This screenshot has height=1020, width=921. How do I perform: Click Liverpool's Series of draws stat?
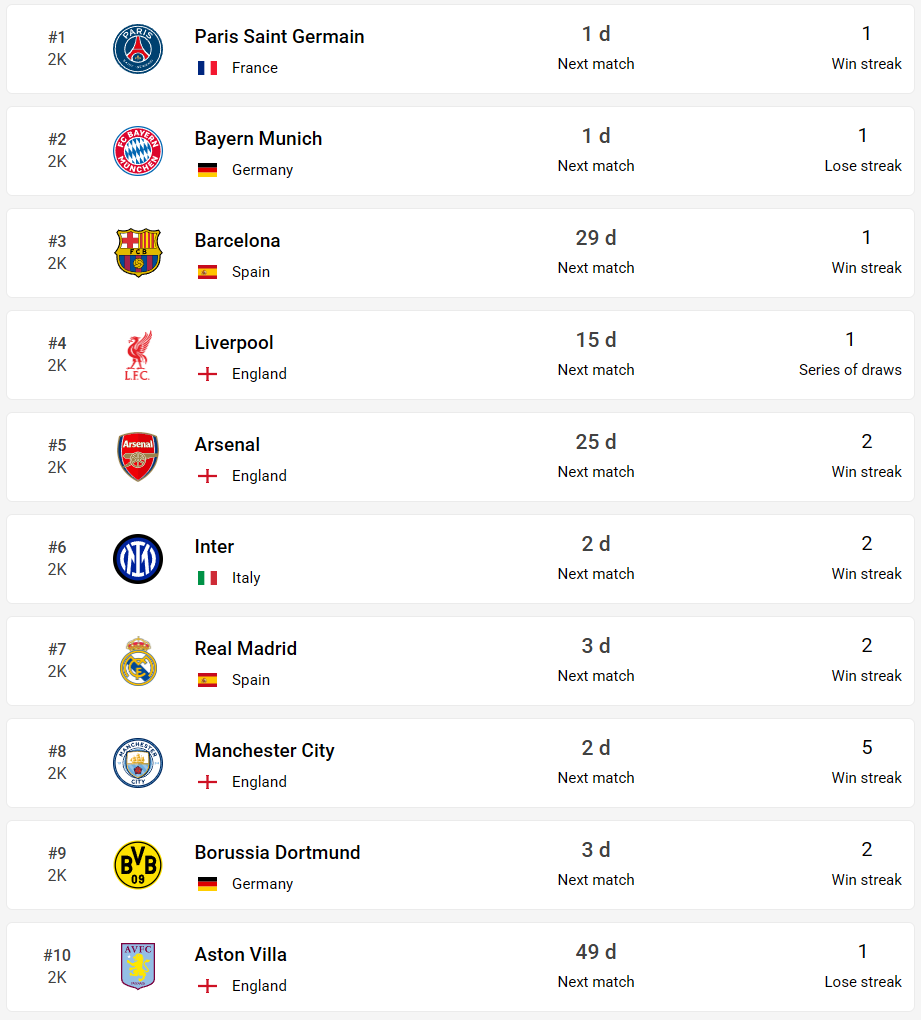850,354
